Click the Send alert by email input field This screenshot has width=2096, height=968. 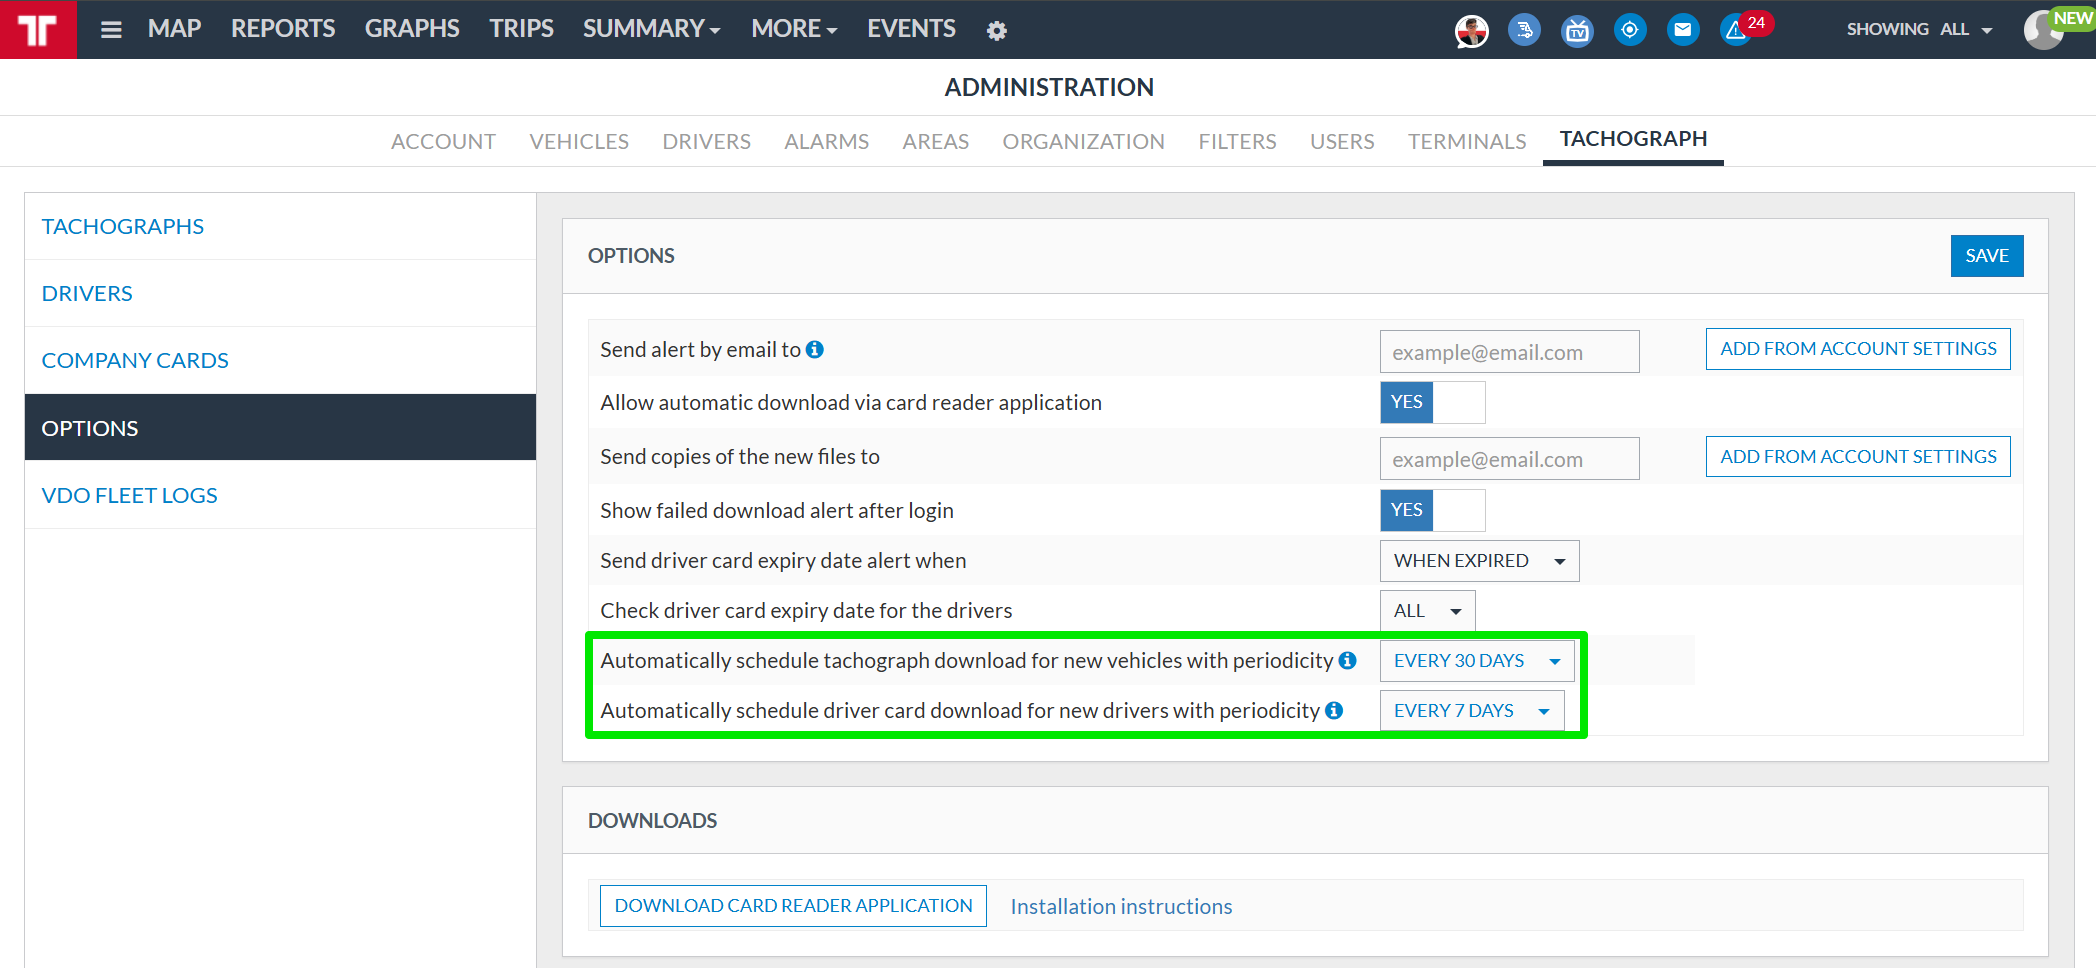[x=1509, y=352]
